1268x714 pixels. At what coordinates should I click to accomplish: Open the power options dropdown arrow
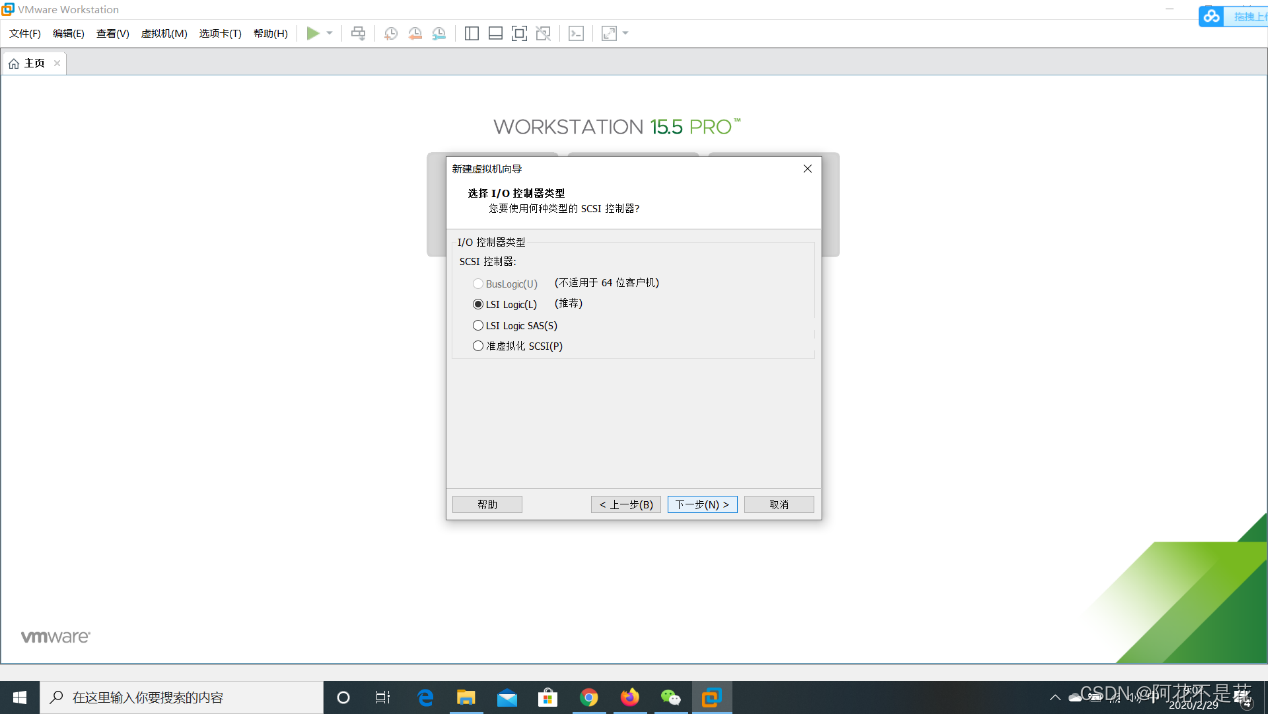coord(330,33)
